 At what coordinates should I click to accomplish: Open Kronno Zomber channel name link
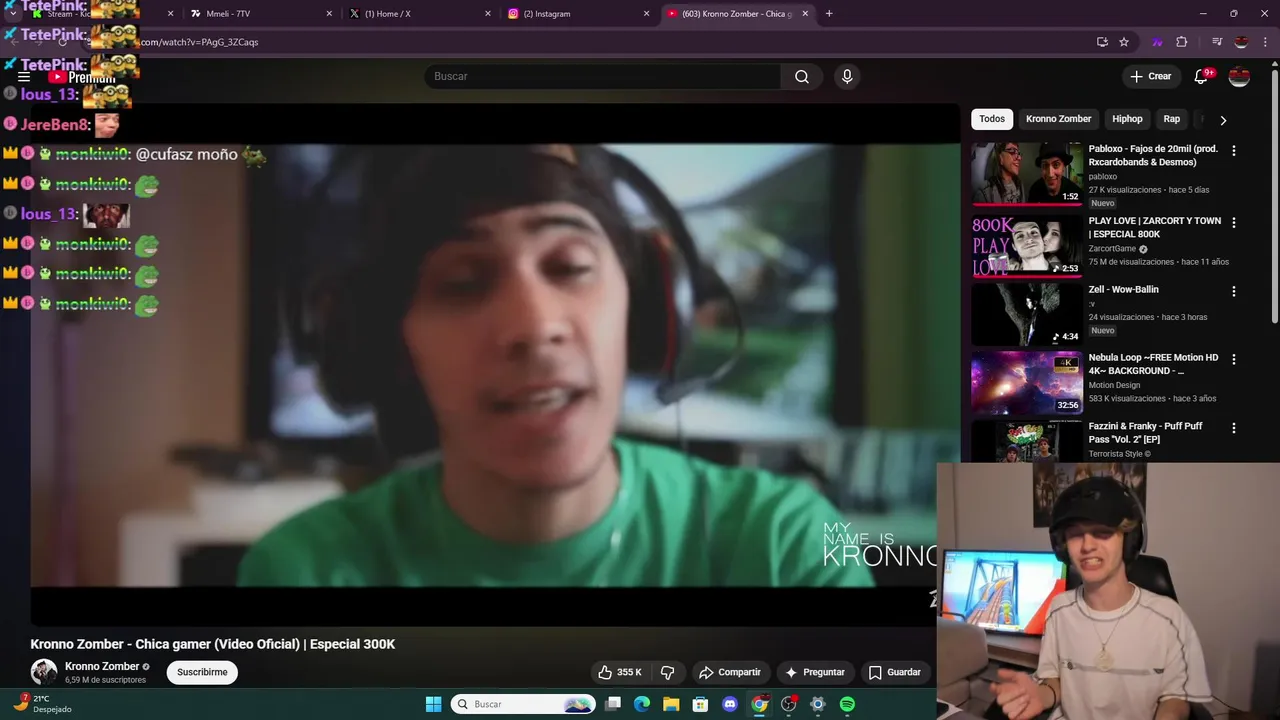click(102, 666)
